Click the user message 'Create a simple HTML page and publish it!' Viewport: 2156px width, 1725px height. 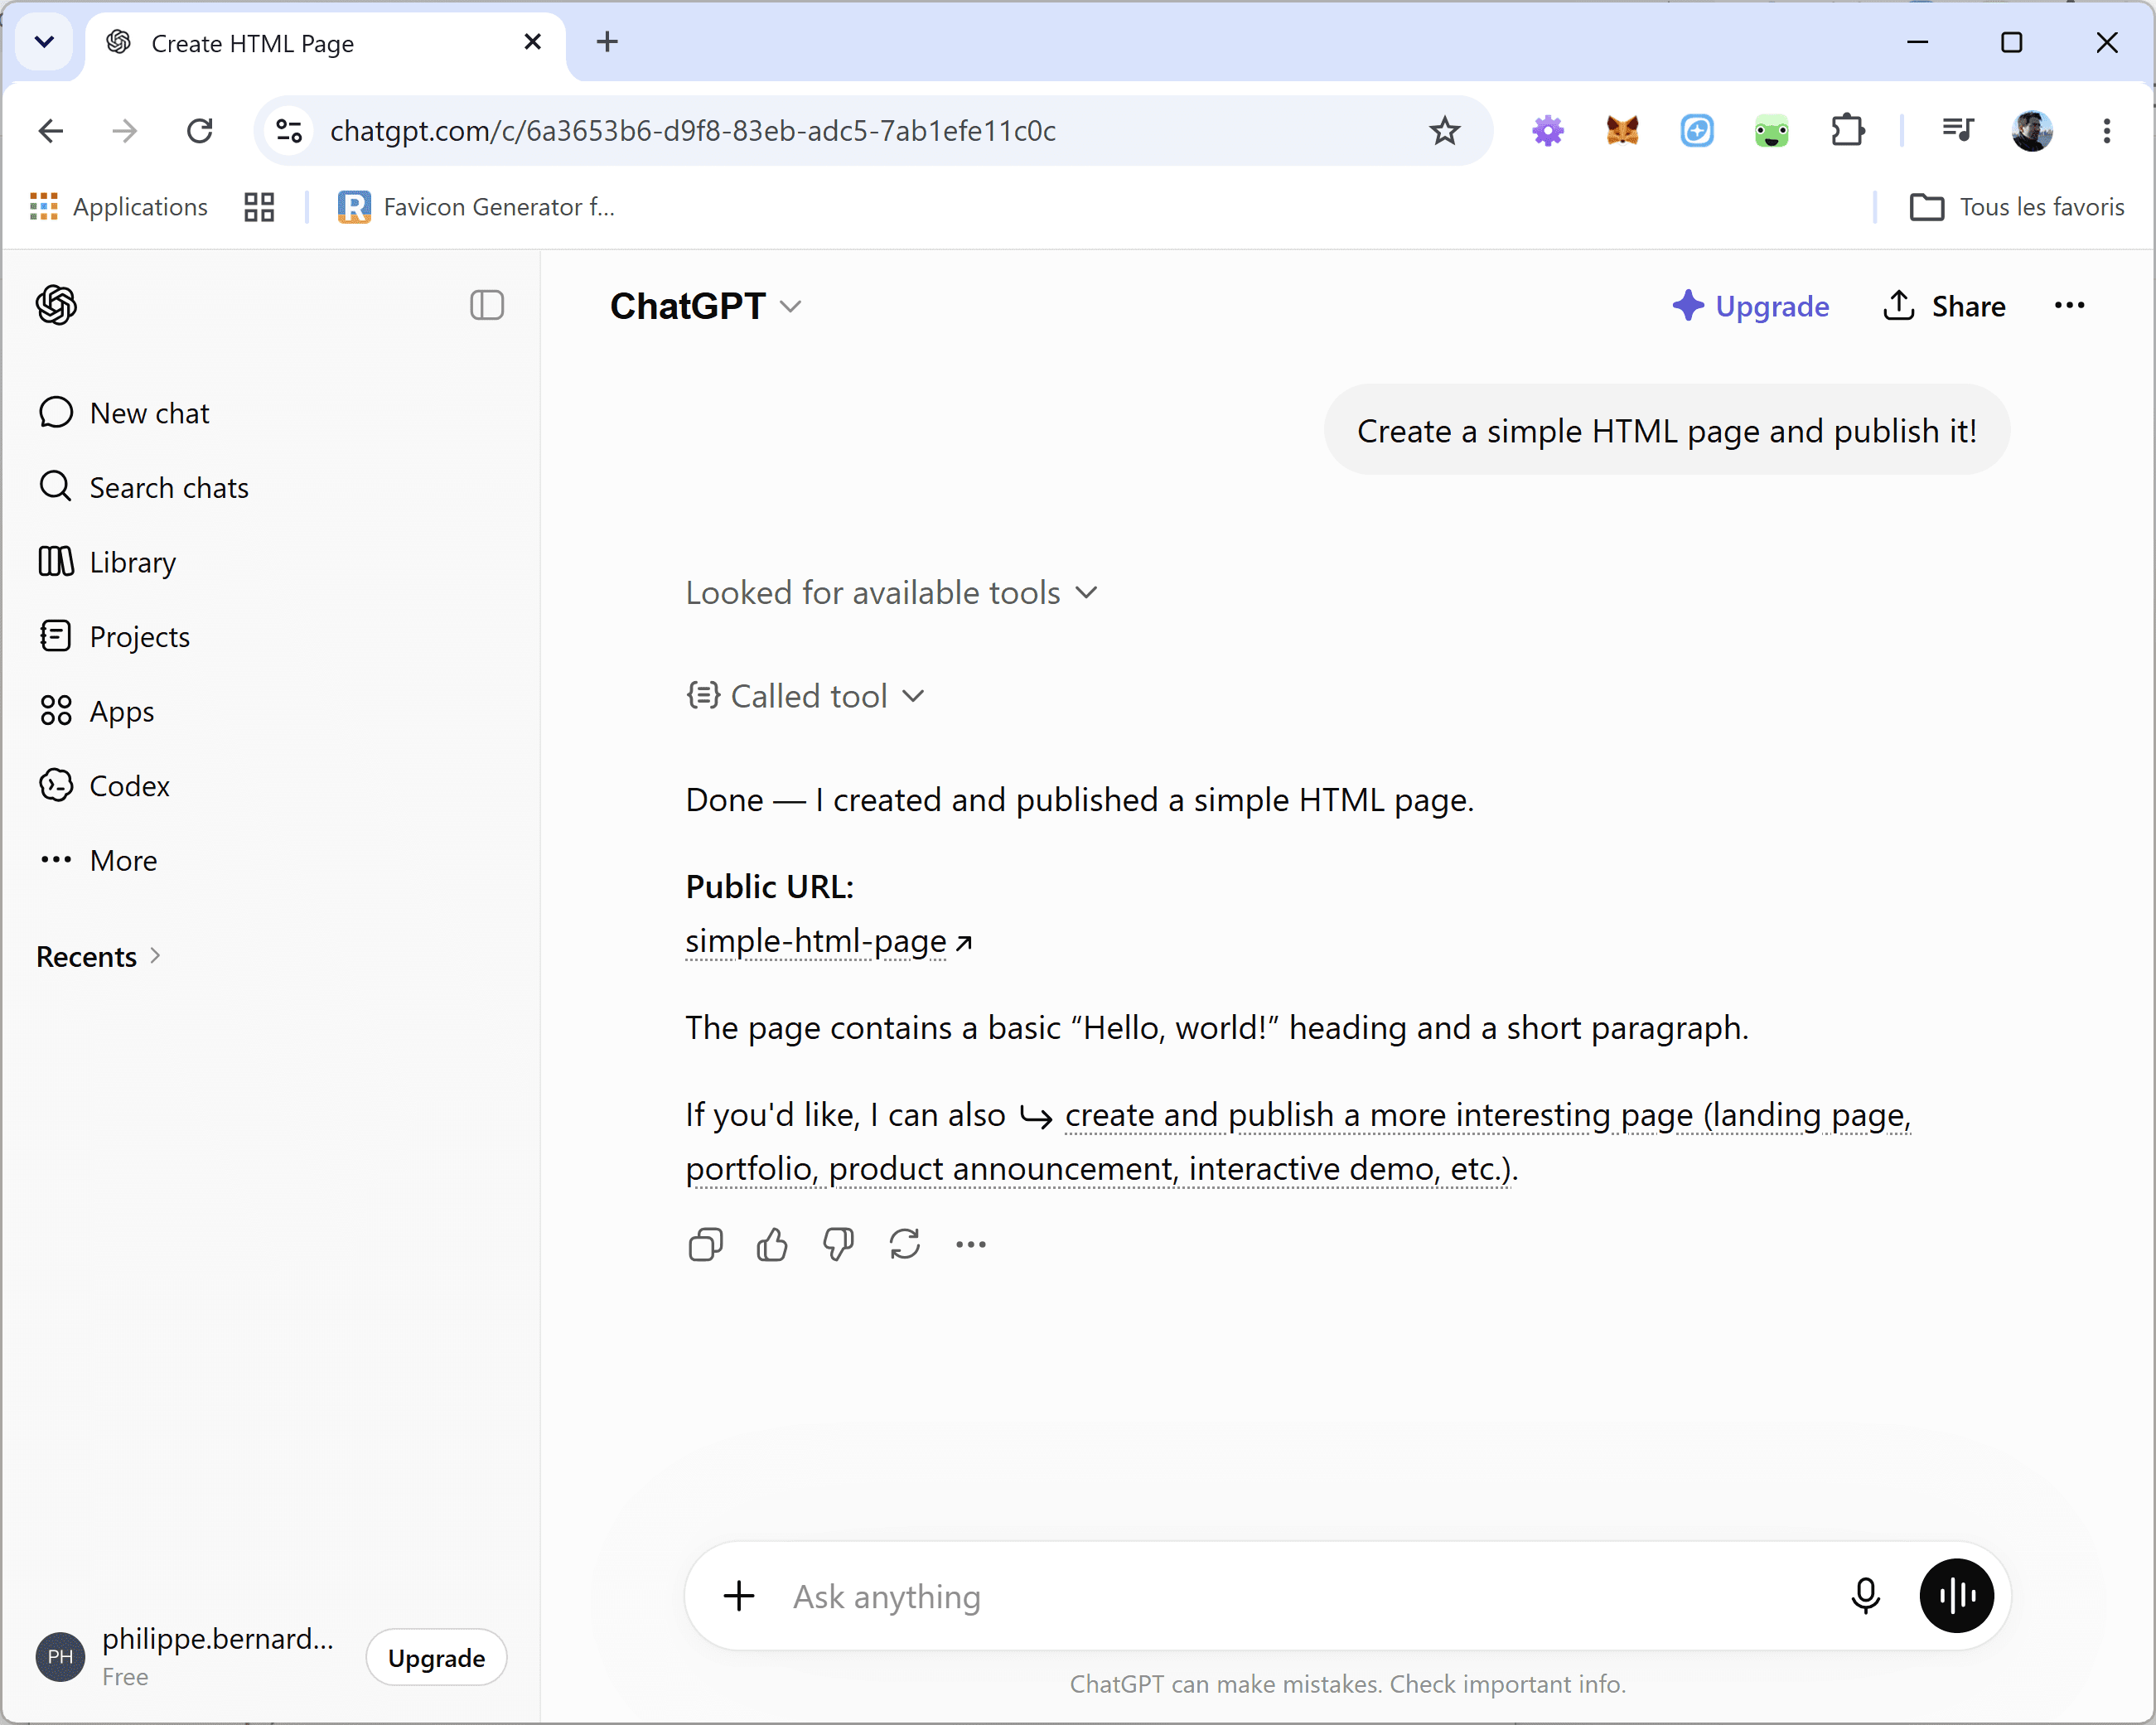pos(1666,431)
